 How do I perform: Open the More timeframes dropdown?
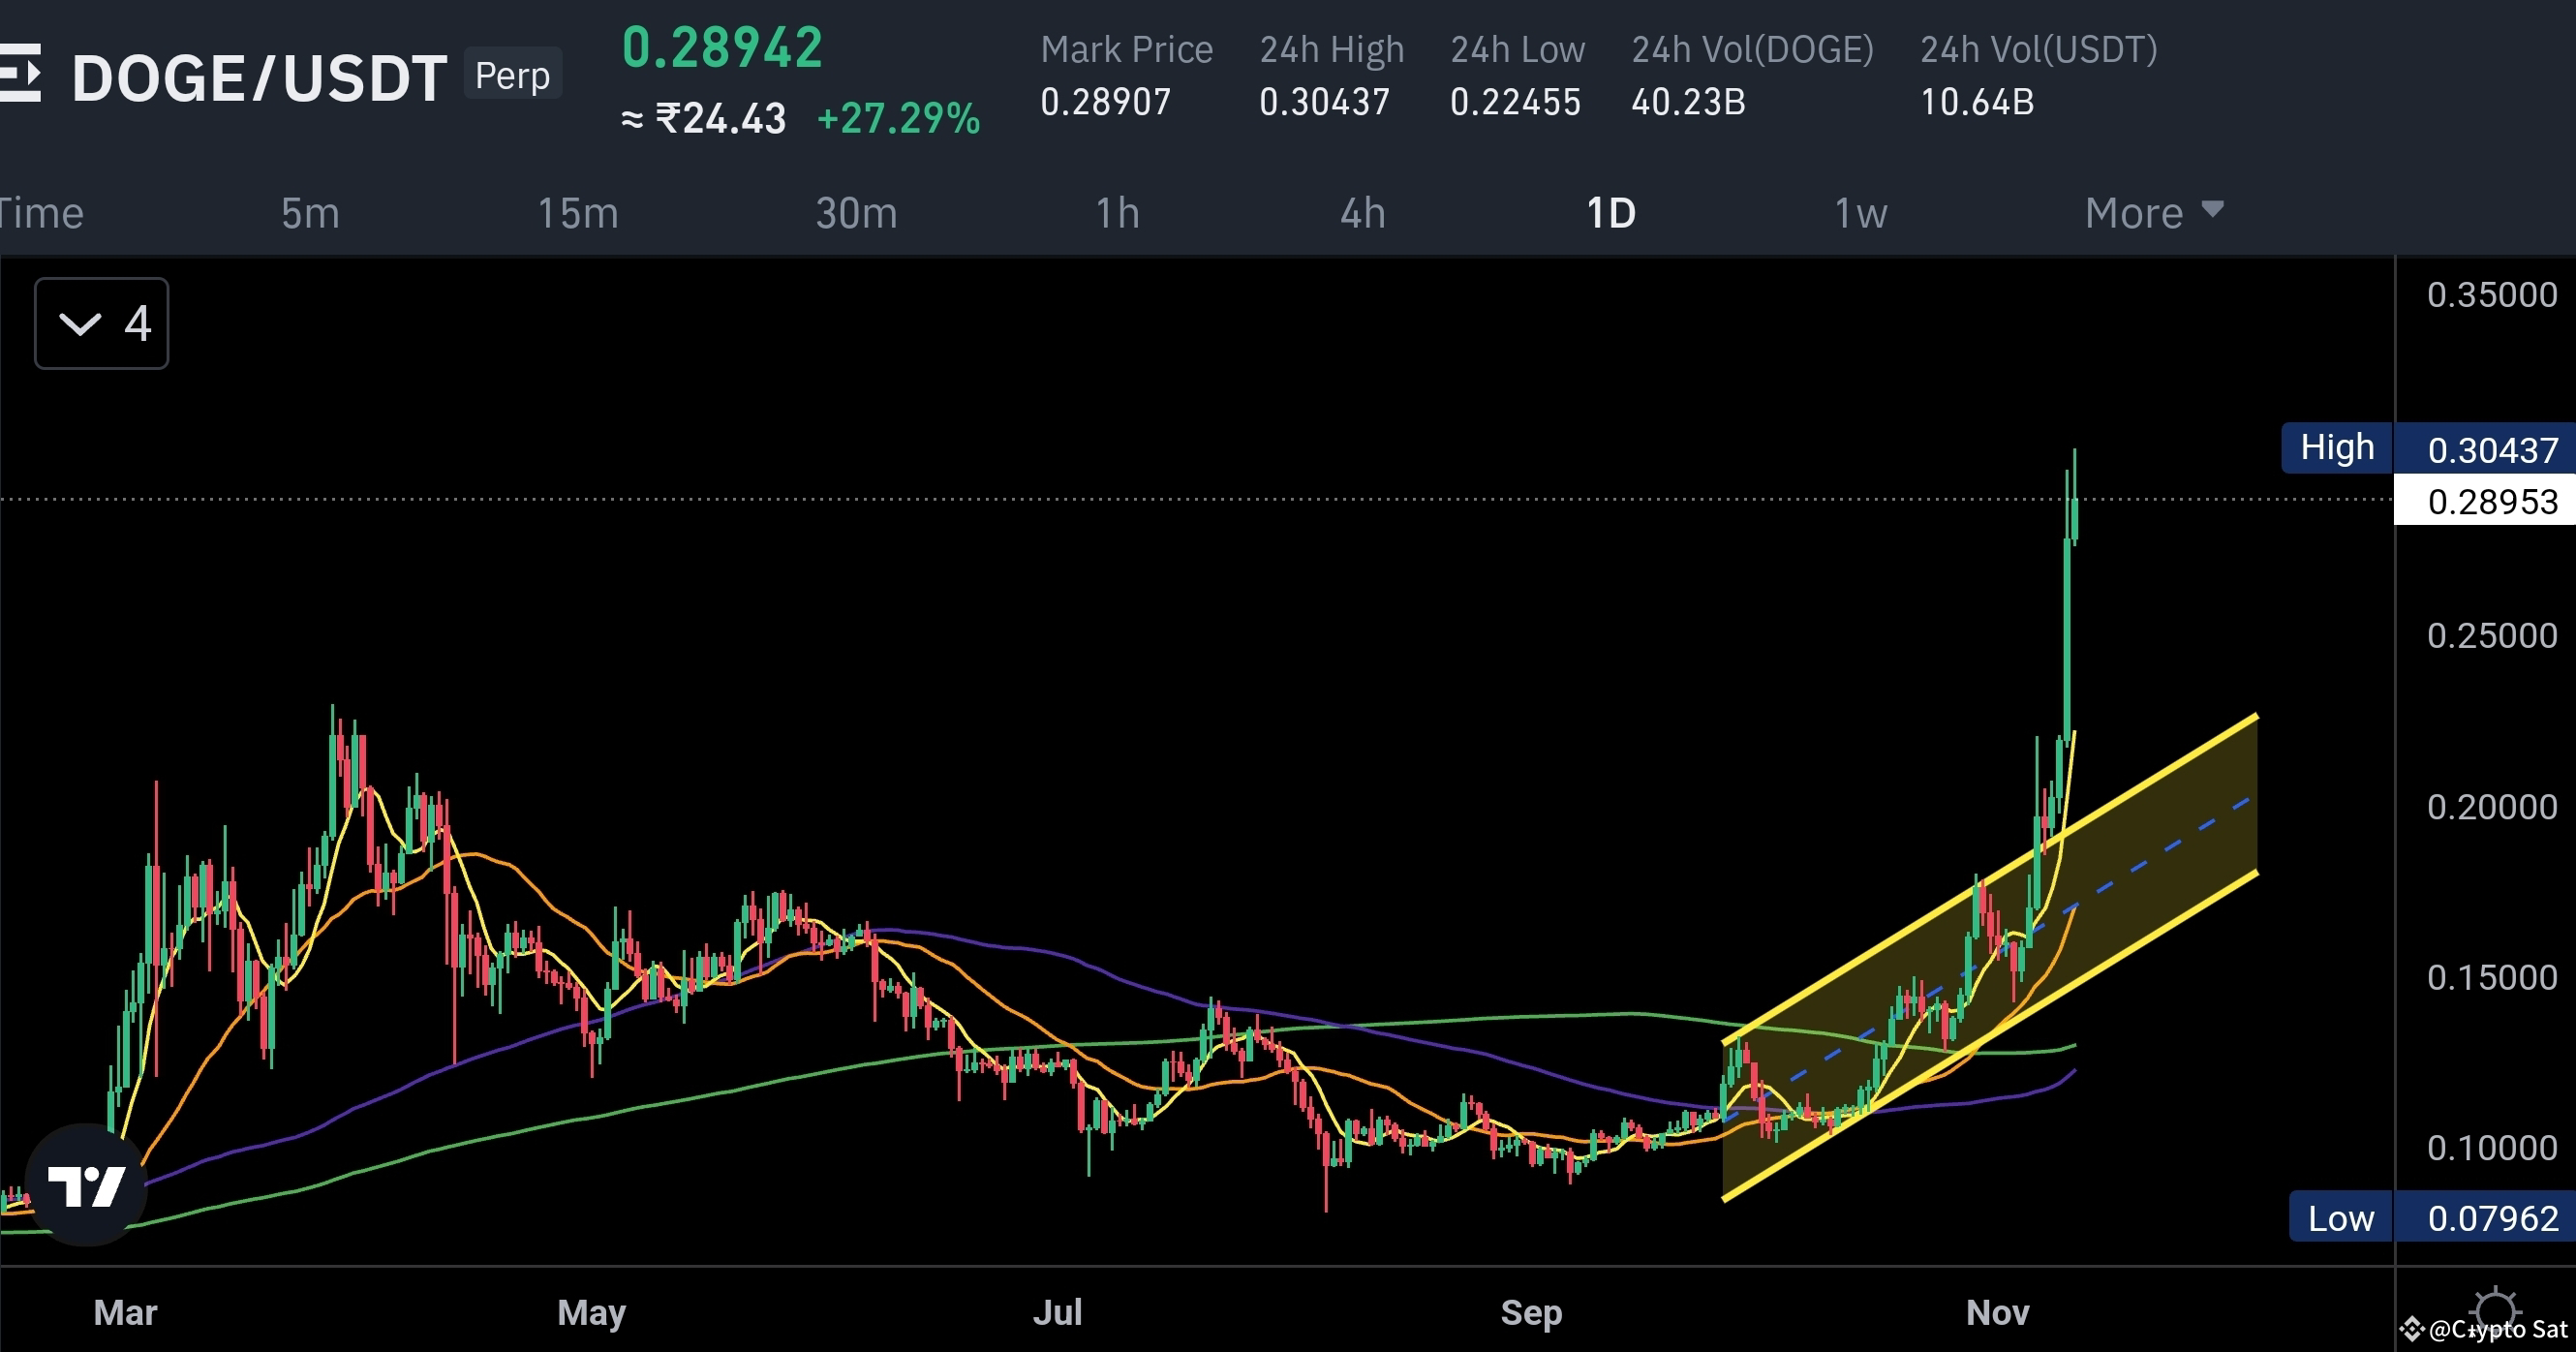2133,212
